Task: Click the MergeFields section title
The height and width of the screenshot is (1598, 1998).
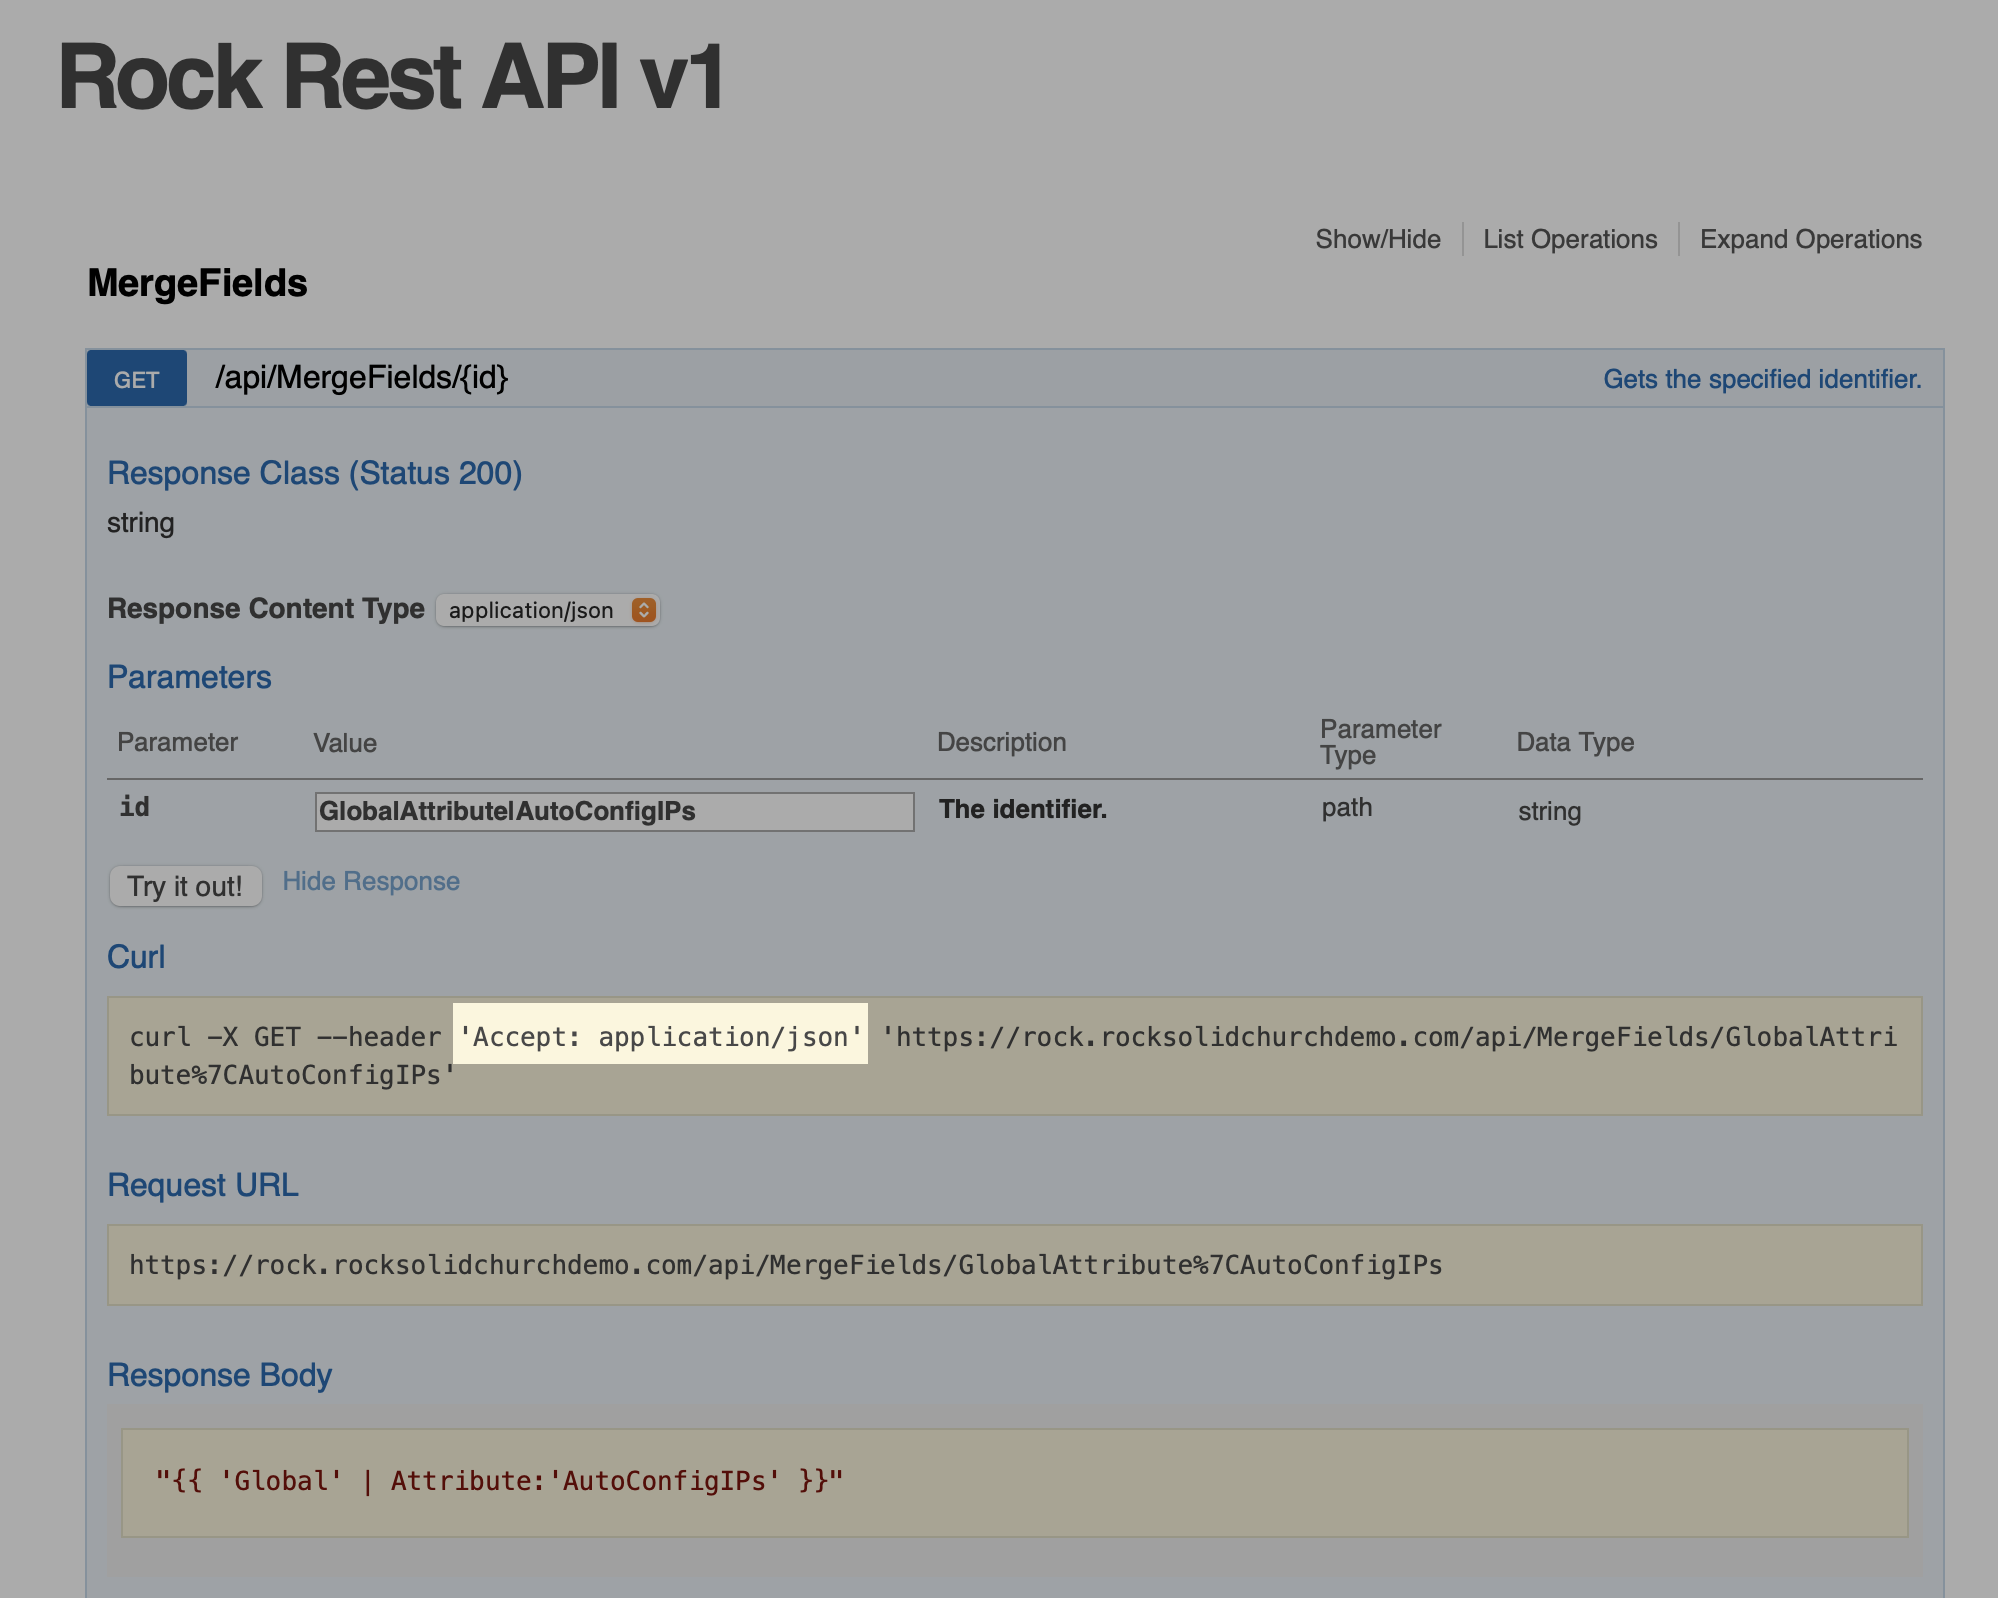Action: (x=196, y=284)
